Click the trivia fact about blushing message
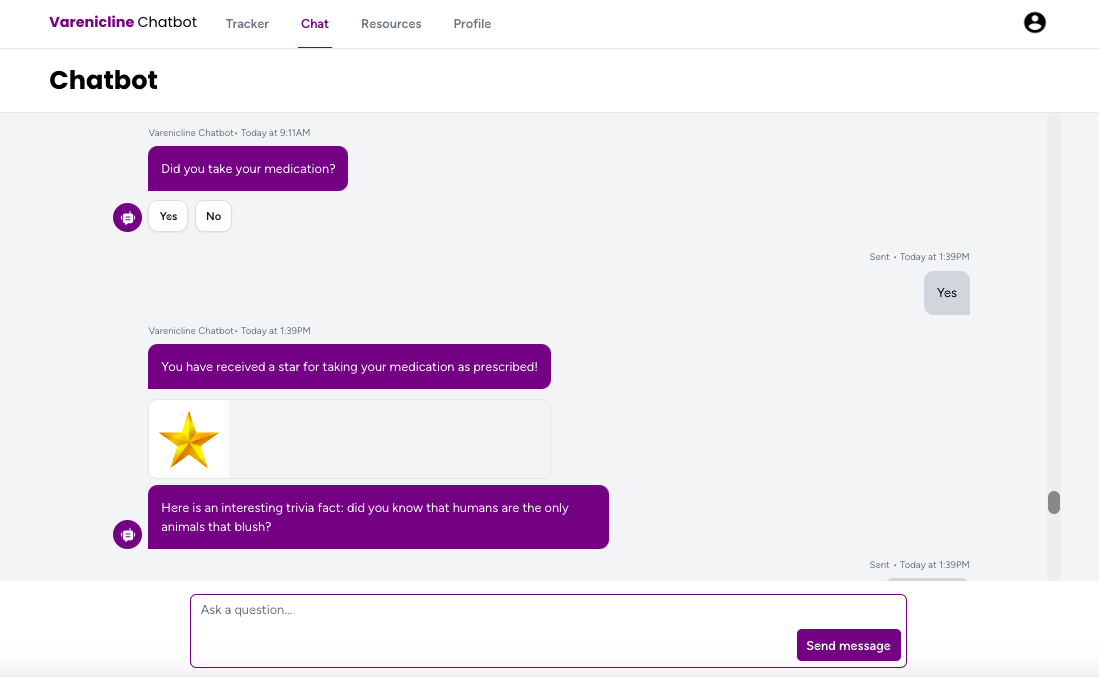This screenshot has width=1099, height=677. pos(378,517)
